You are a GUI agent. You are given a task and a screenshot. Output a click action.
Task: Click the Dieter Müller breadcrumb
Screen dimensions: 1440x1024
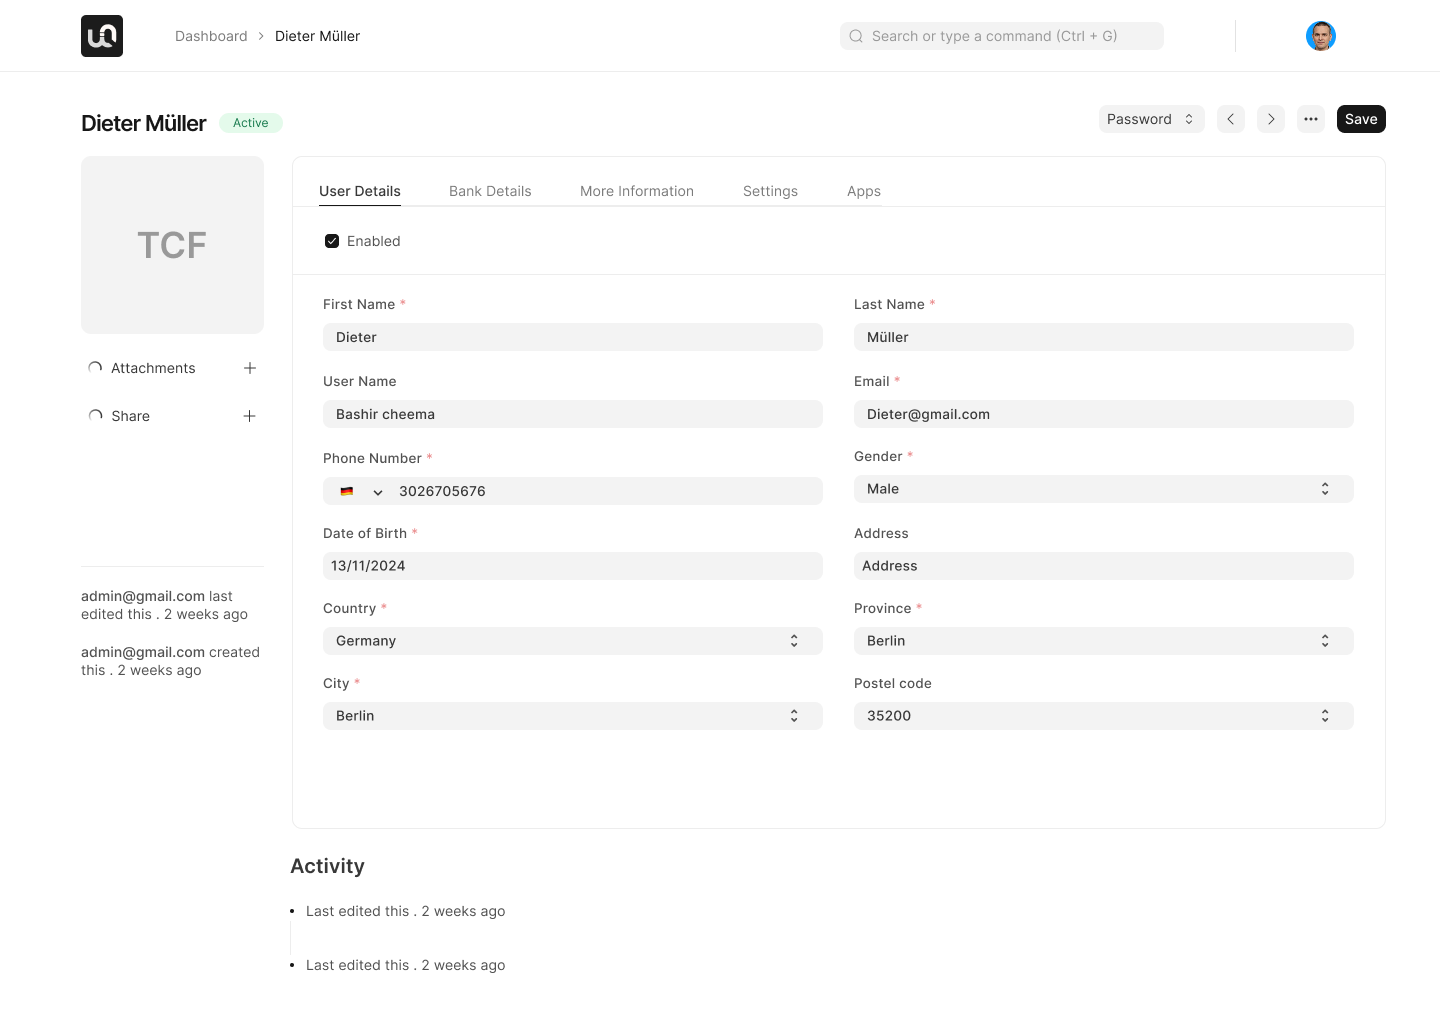[317, 36]
